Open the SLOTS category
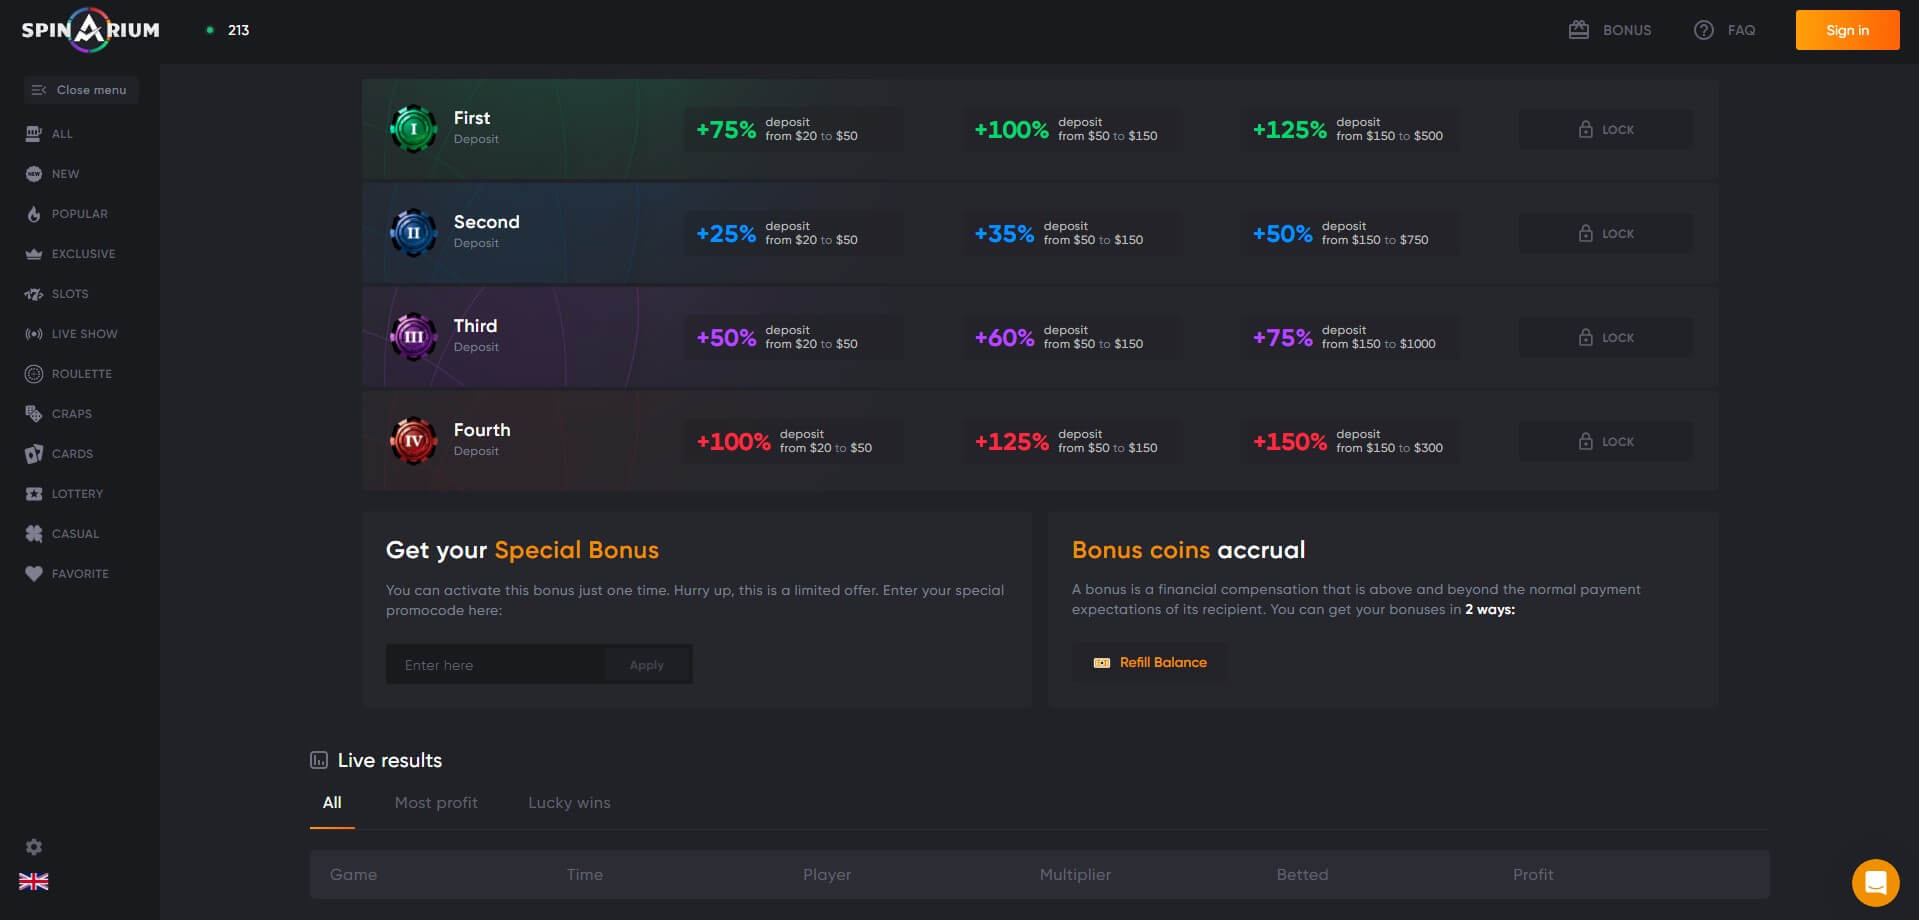Screen dimensions: 1919x920 coord(58,294)
